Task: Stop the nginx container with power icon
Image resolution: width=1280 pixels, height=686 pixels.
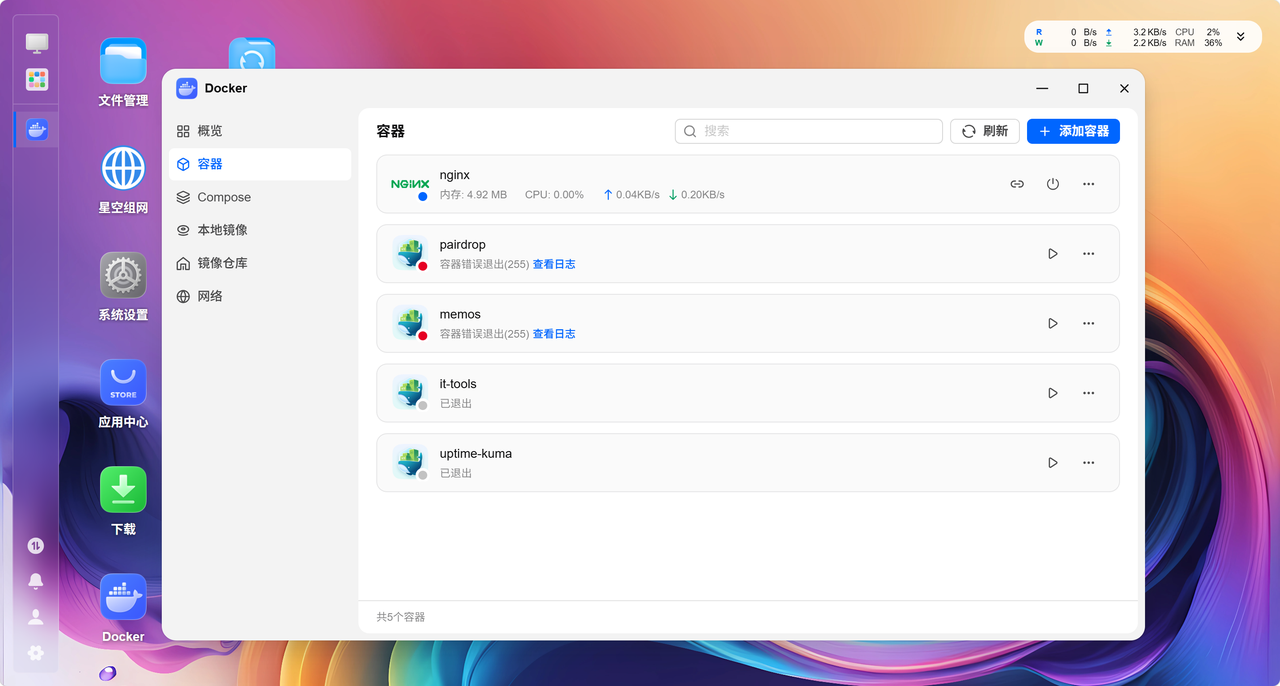Action: (x=1053, y=184)
